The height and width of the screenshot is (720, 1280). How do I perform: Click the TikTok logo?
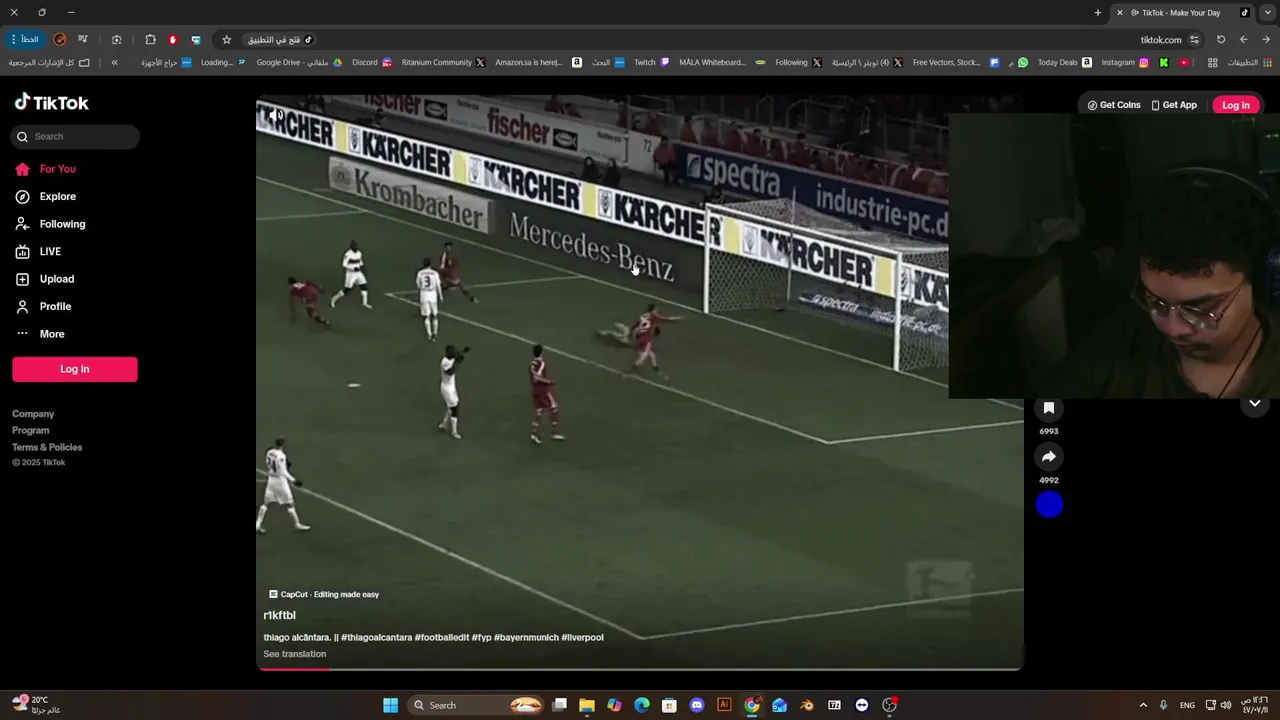[52, 103]
